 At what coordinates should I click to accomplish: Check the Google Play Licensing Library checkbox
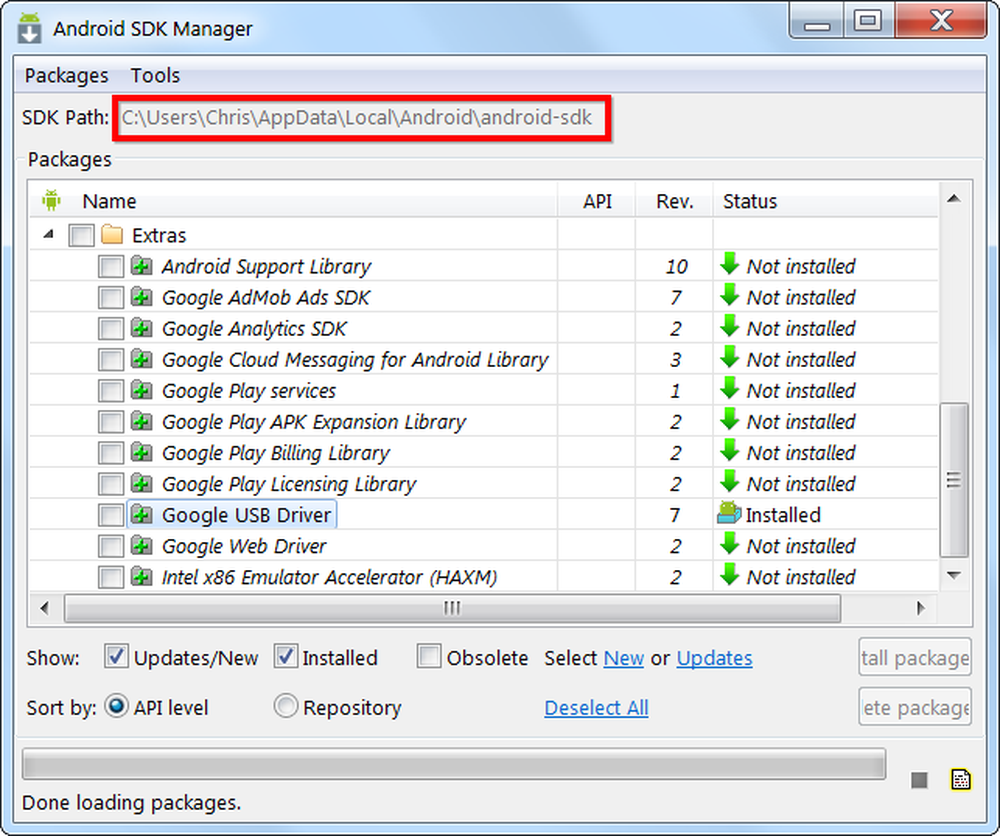pos(111,484)
